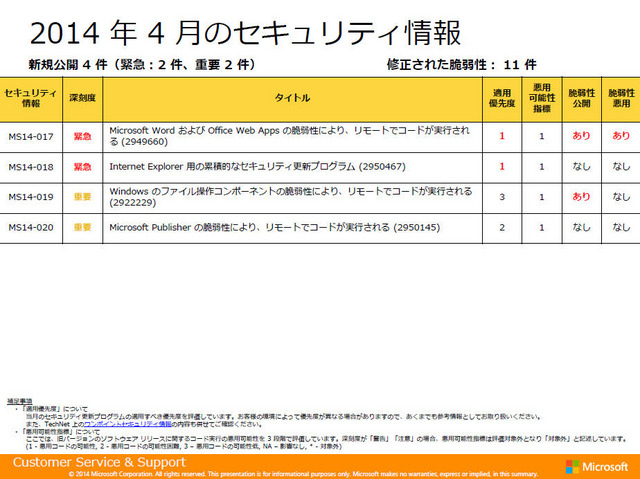The width and height of the screenshot is (640, 479).
Task: Select the MS14-018 bulletin ID cell
Action: pos(31,167)
